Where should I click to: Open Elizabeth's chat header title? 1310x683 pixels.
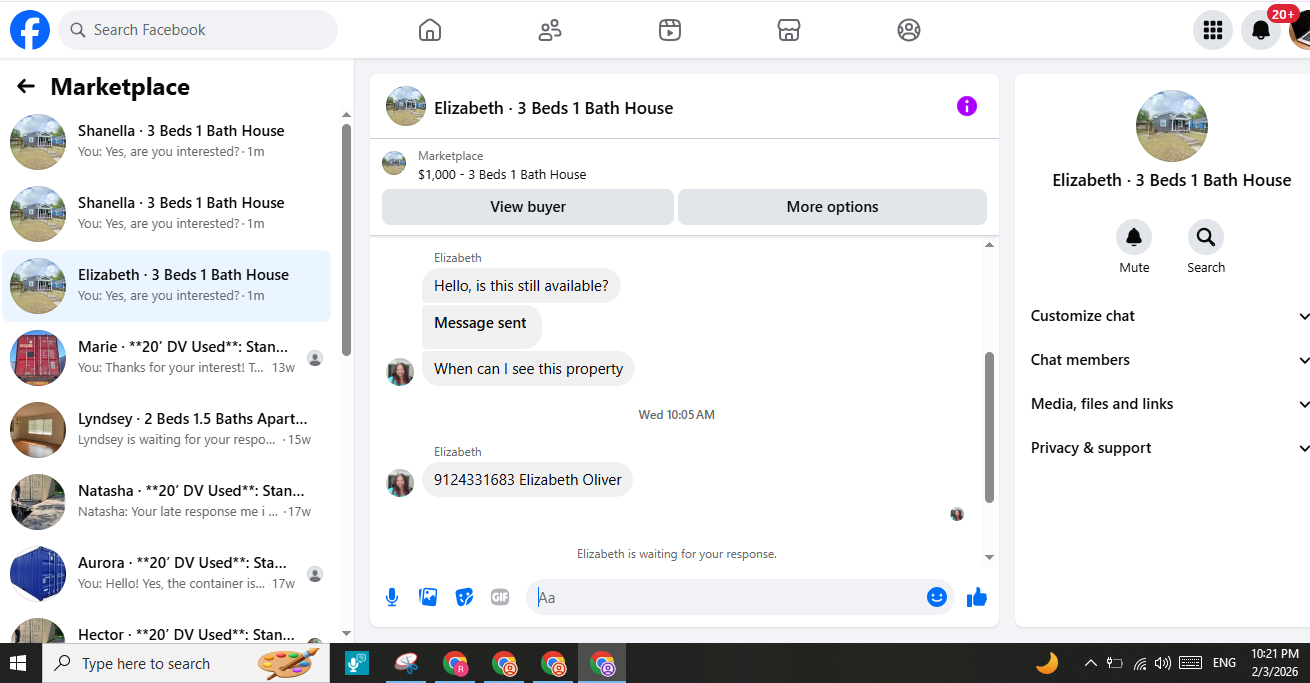point(553,108)
